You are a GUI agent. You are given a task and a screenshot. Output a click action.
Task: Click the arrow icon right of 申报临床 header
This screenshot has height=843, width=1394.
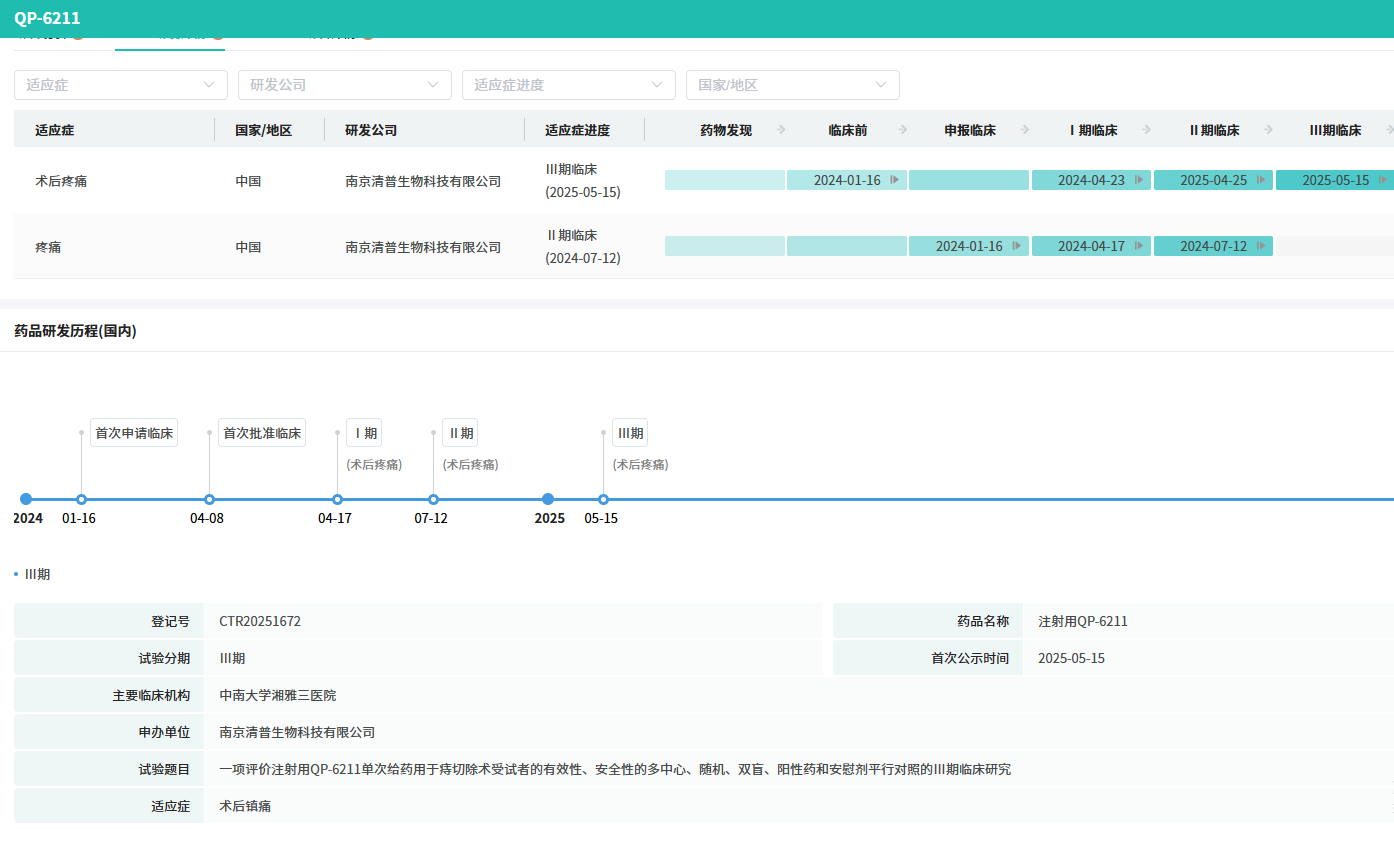coord(1025,130)
